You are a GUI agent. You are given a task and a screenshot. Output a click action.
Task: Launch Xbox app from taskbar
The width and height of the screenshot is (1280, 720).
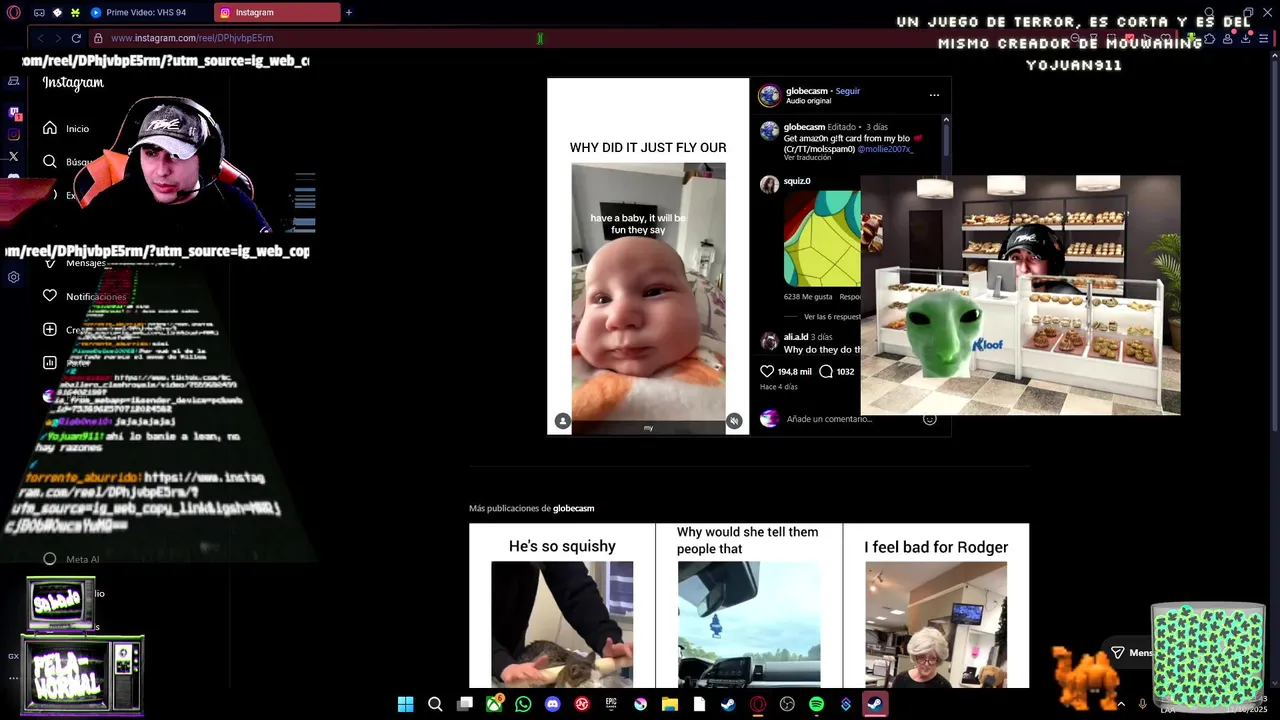pos(494,704)
